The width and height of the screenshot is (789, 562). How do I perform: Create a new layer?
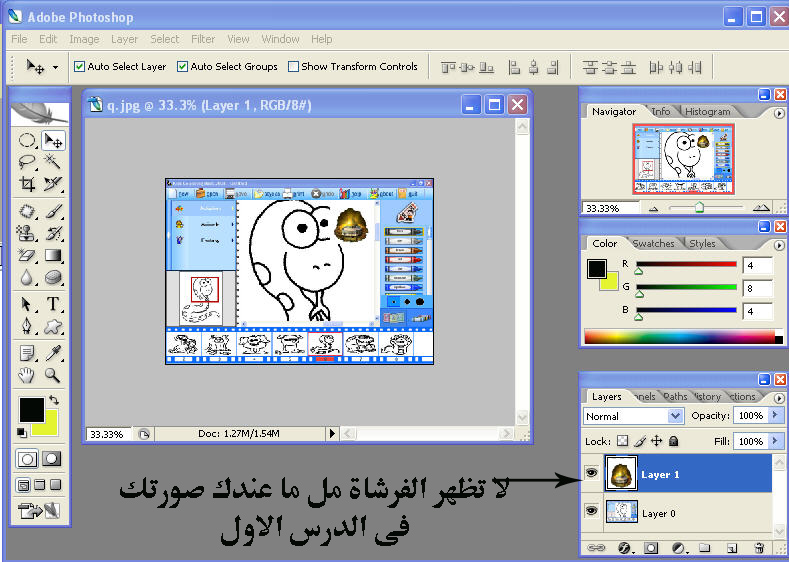pos(732,548)
